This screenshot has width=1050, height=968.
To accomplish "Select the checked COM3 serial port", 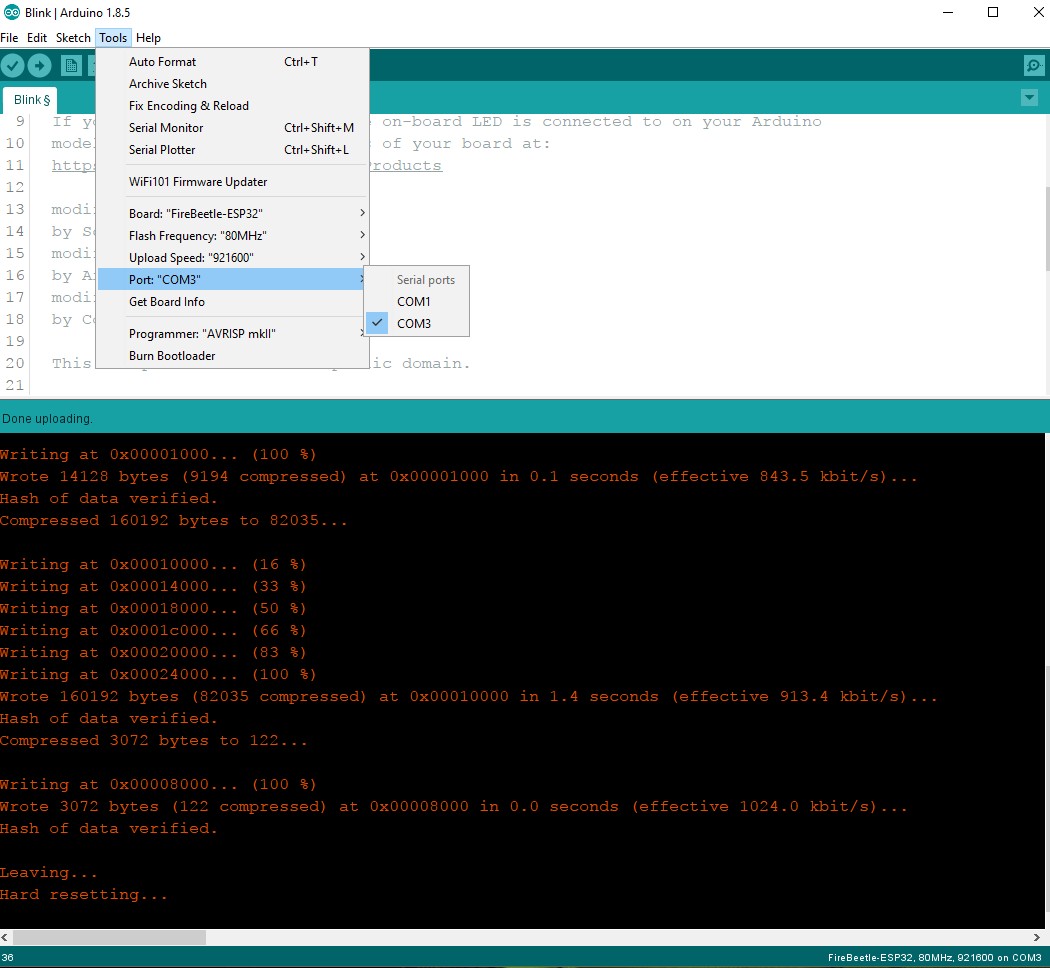I will 417,324.
